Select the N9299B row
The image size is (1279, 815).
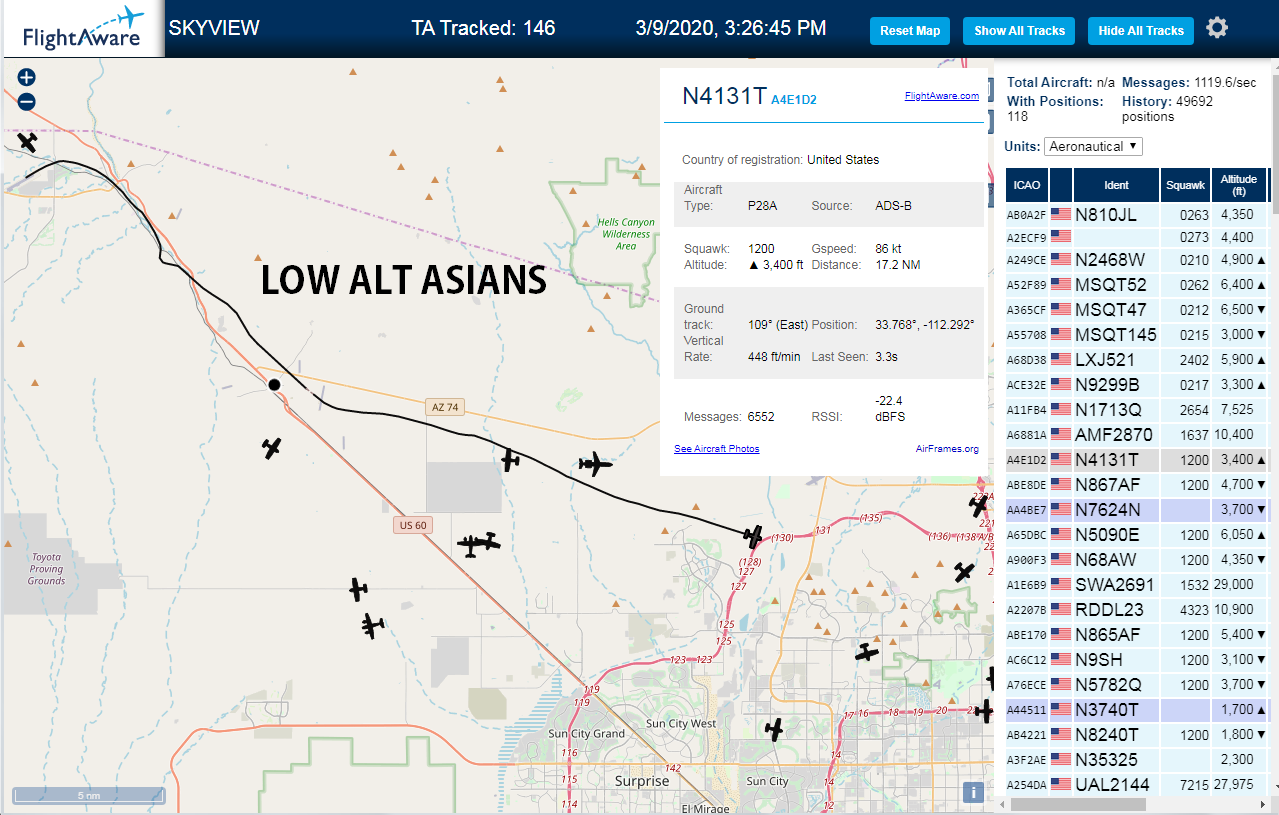click(x=1137, y=384)
